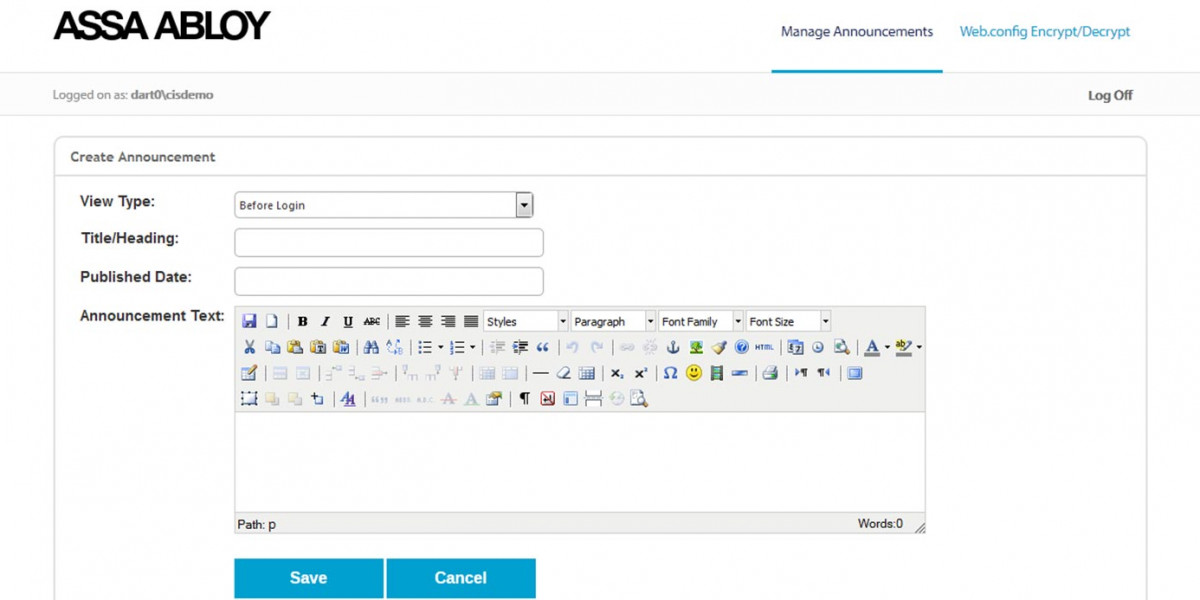
Task: Go to Manage Announcements
Action: [856, 31]
